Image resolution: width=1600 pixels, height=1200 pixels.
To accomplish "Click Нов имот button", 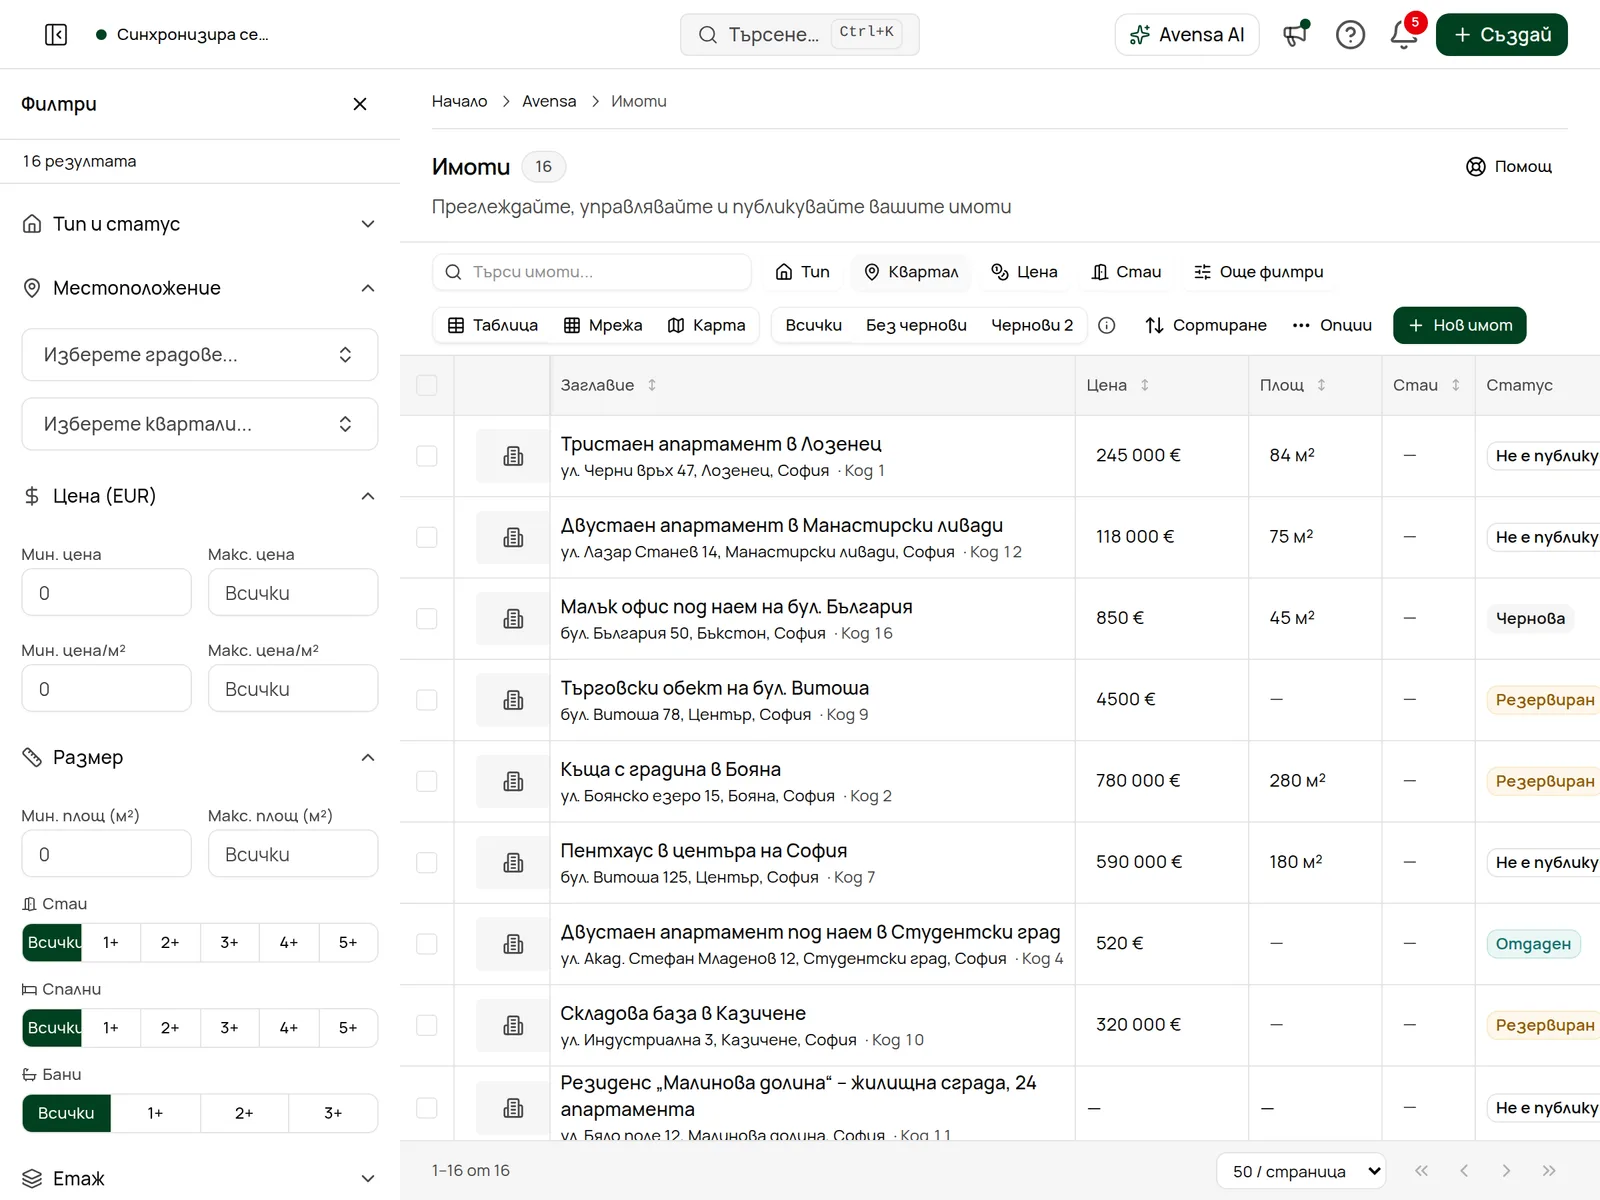I will point(1460,325).
